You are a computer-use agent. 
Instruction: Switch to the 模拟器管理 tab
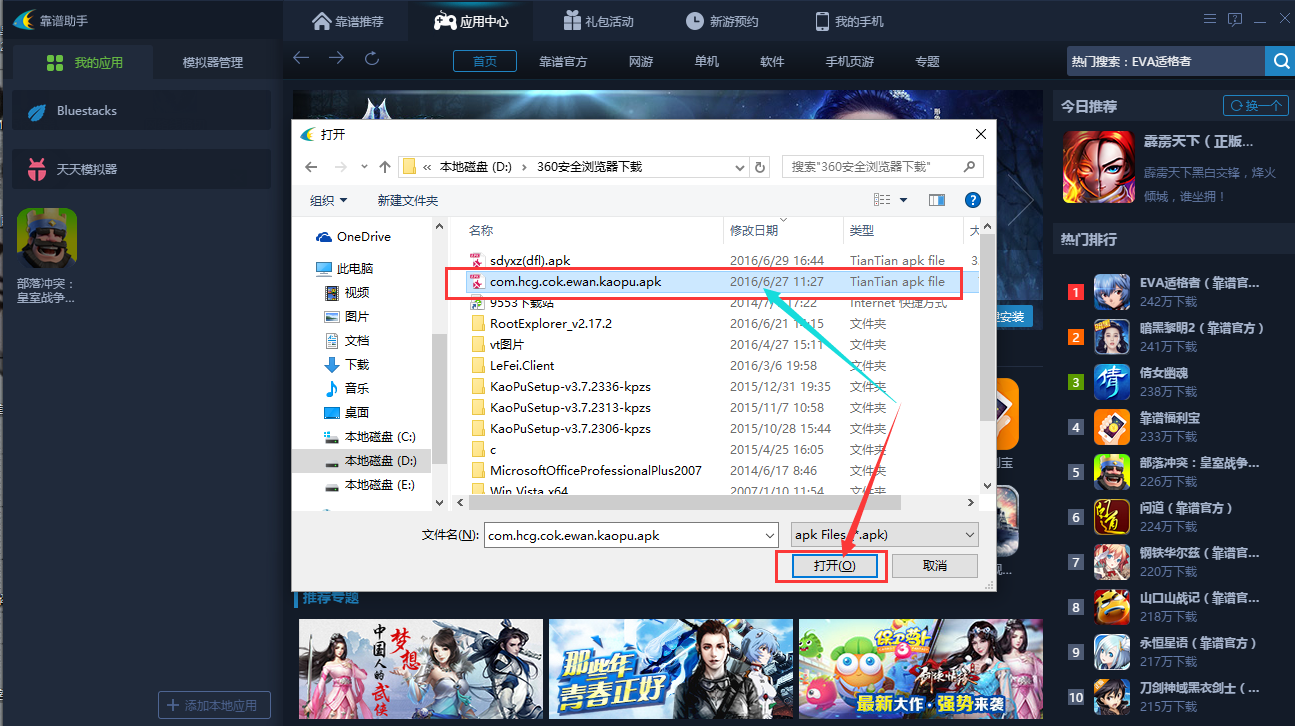[x=212, y=62]
